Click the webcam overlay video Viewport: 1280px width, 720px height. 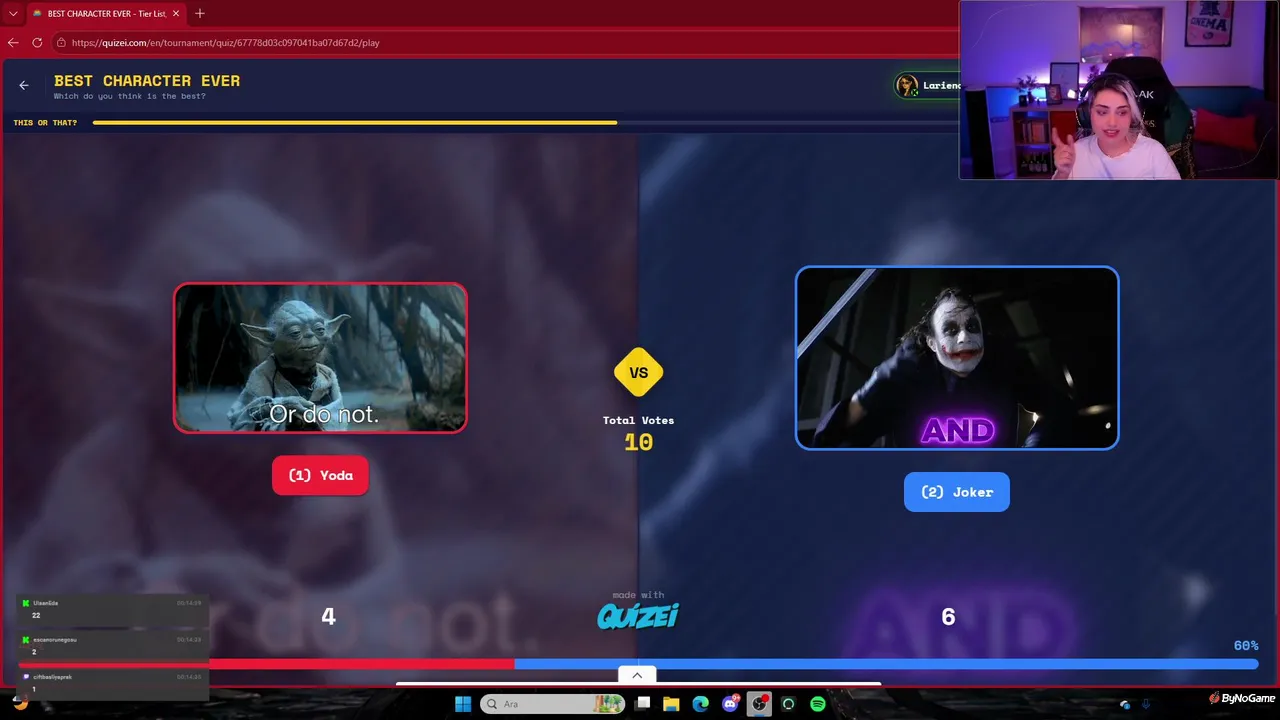point(1119,90)
